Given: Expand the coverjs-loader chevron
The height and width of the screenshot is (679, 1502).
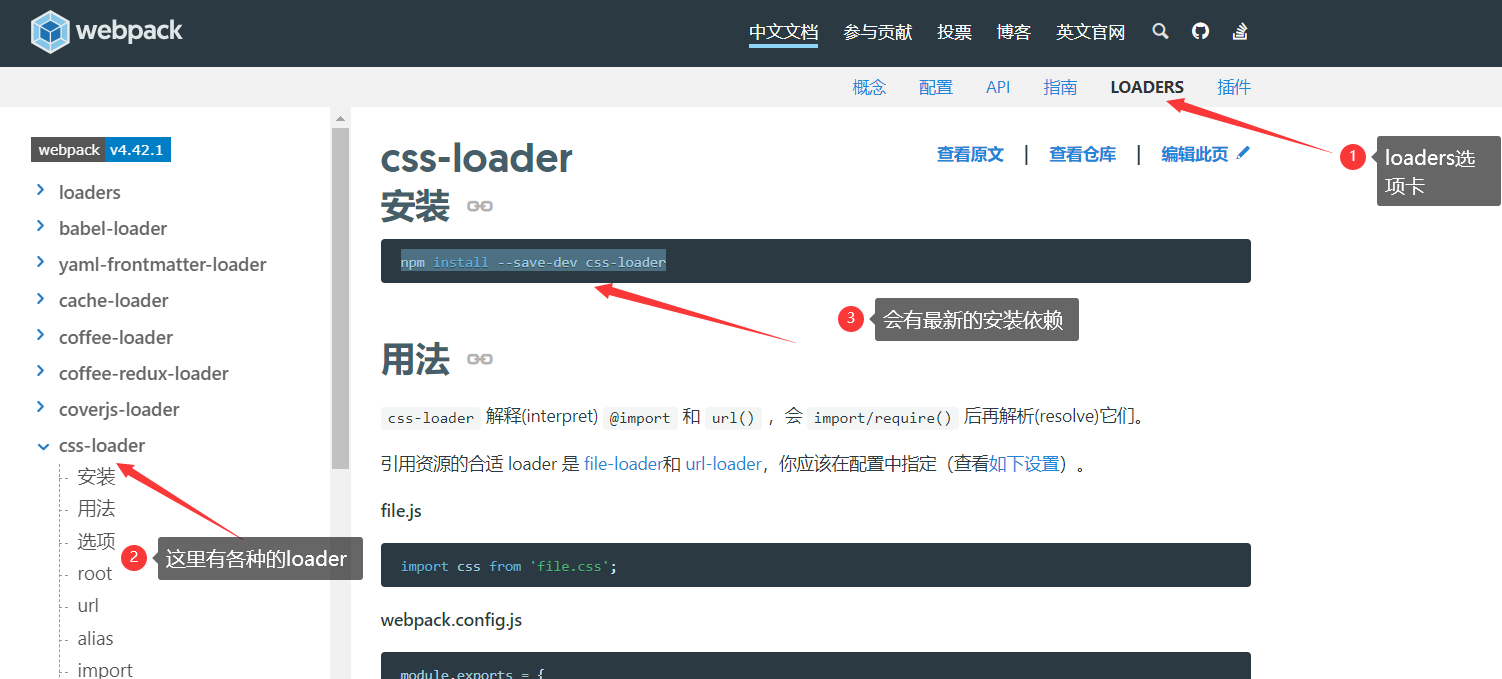Looking at the screenshot, I should 41,407.
